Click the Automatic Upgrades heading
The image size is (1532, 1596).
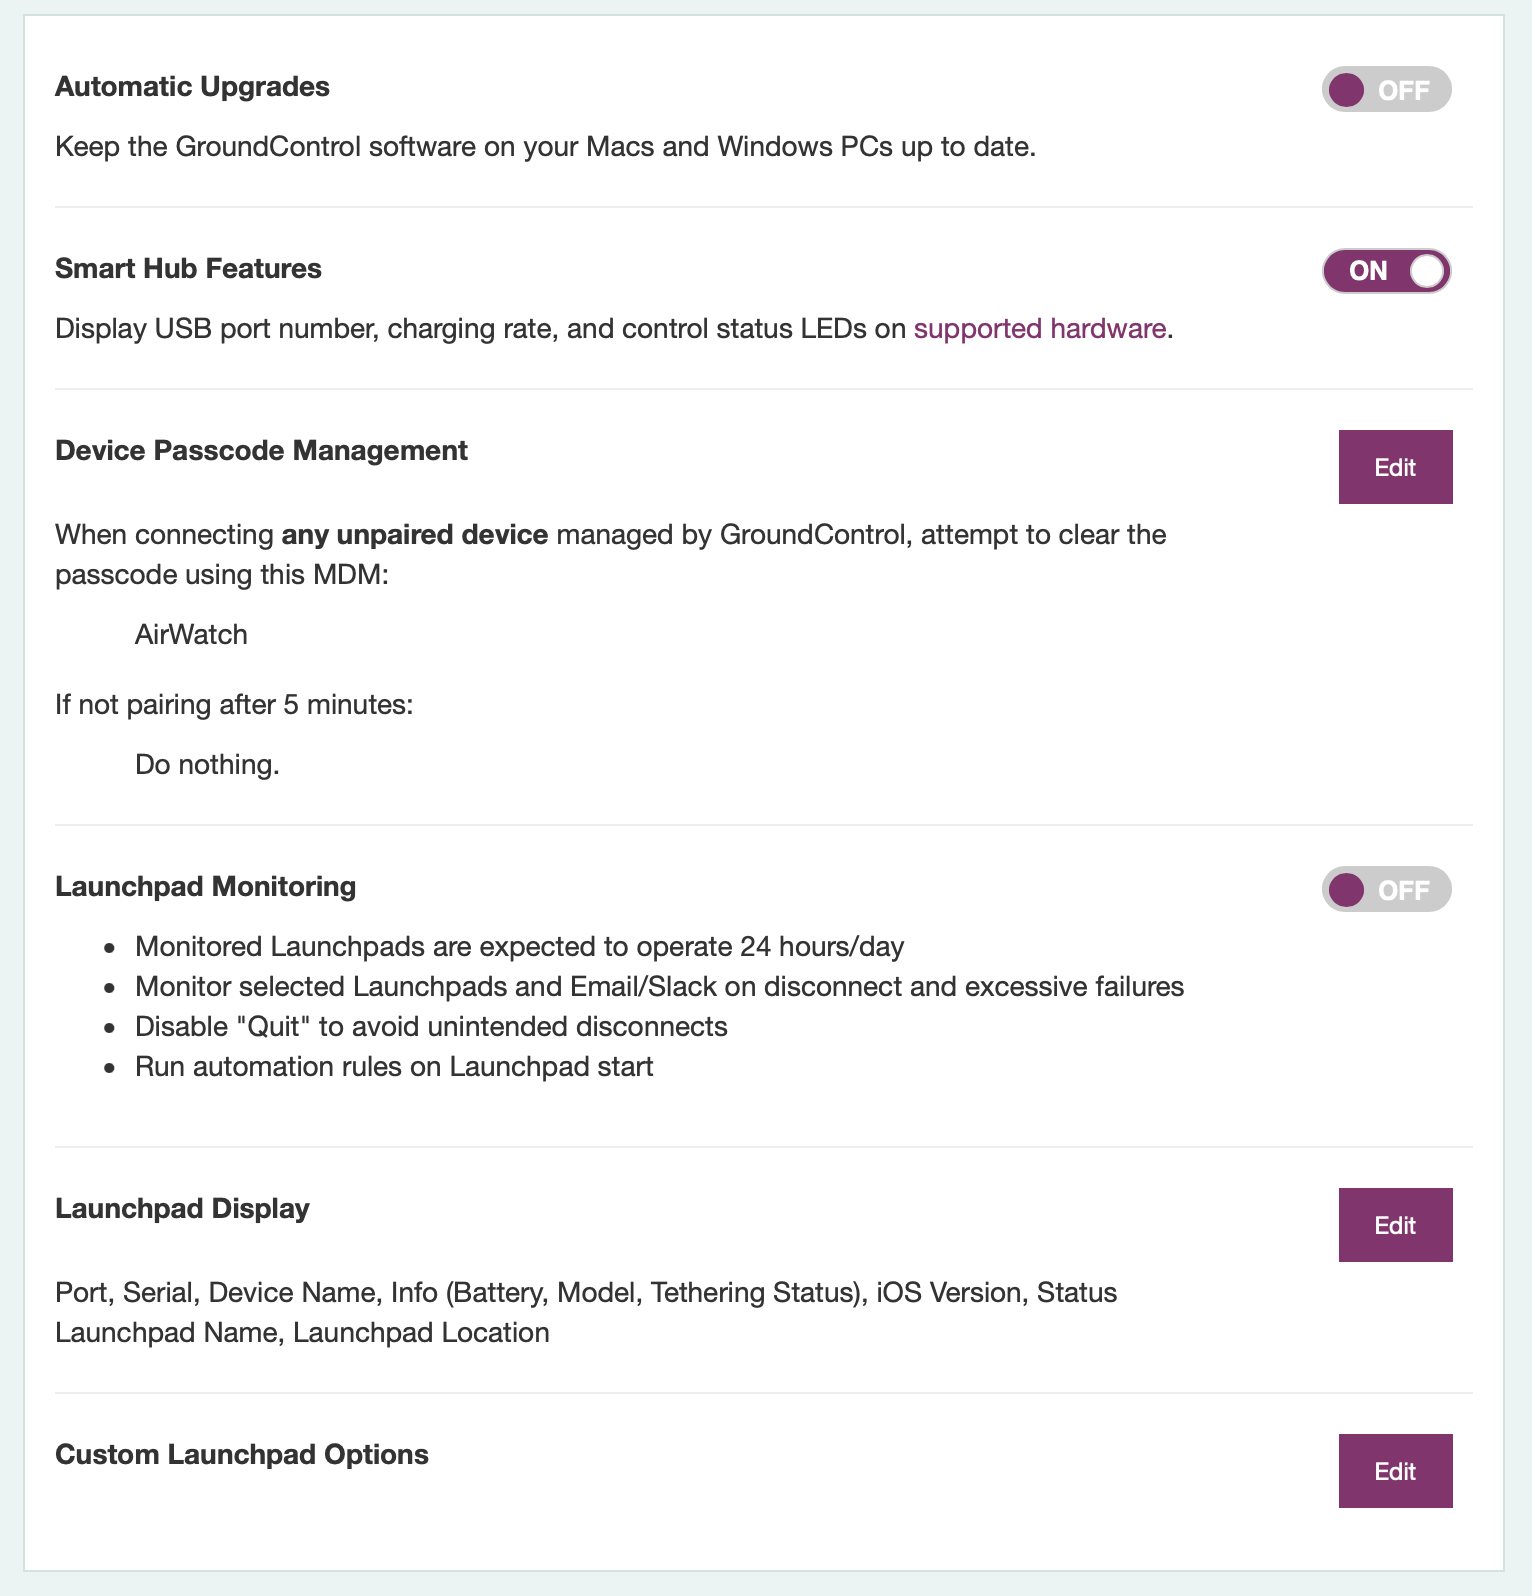(192, 87)
